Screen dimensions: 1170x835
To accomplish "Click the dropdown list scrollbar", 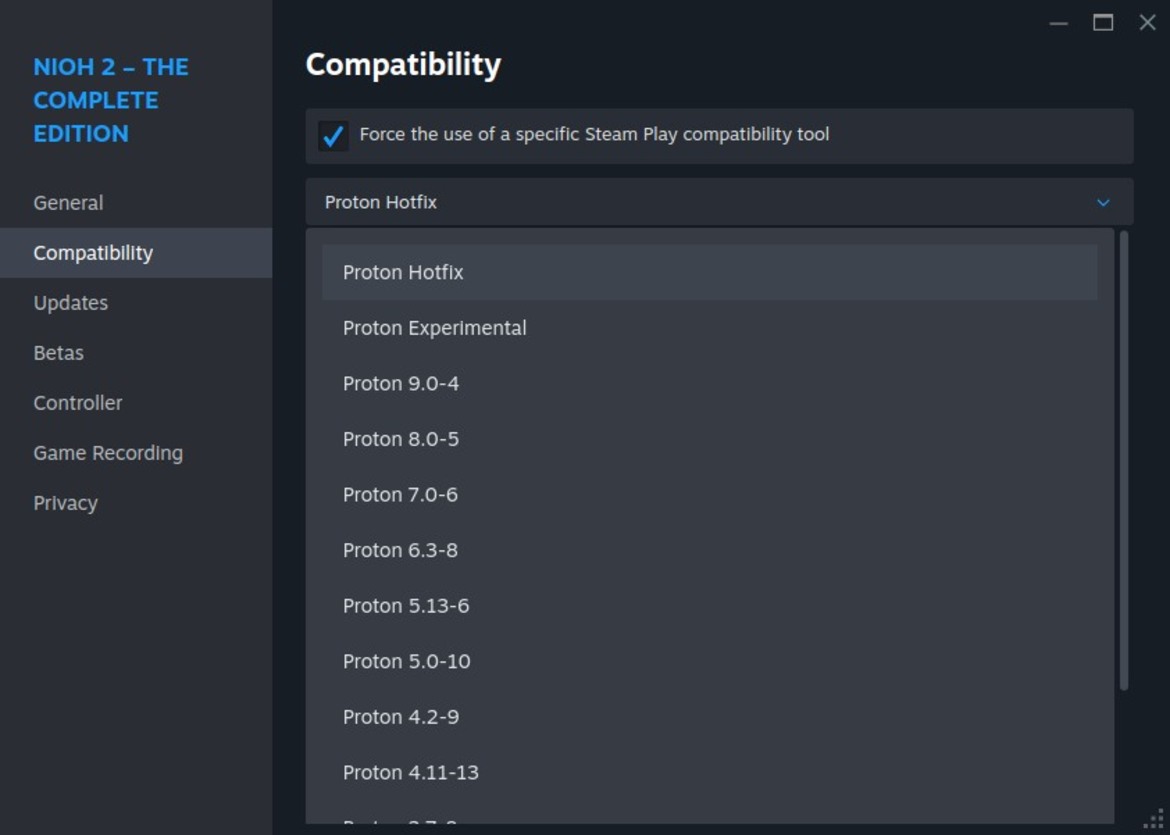I will (1124, 460).
